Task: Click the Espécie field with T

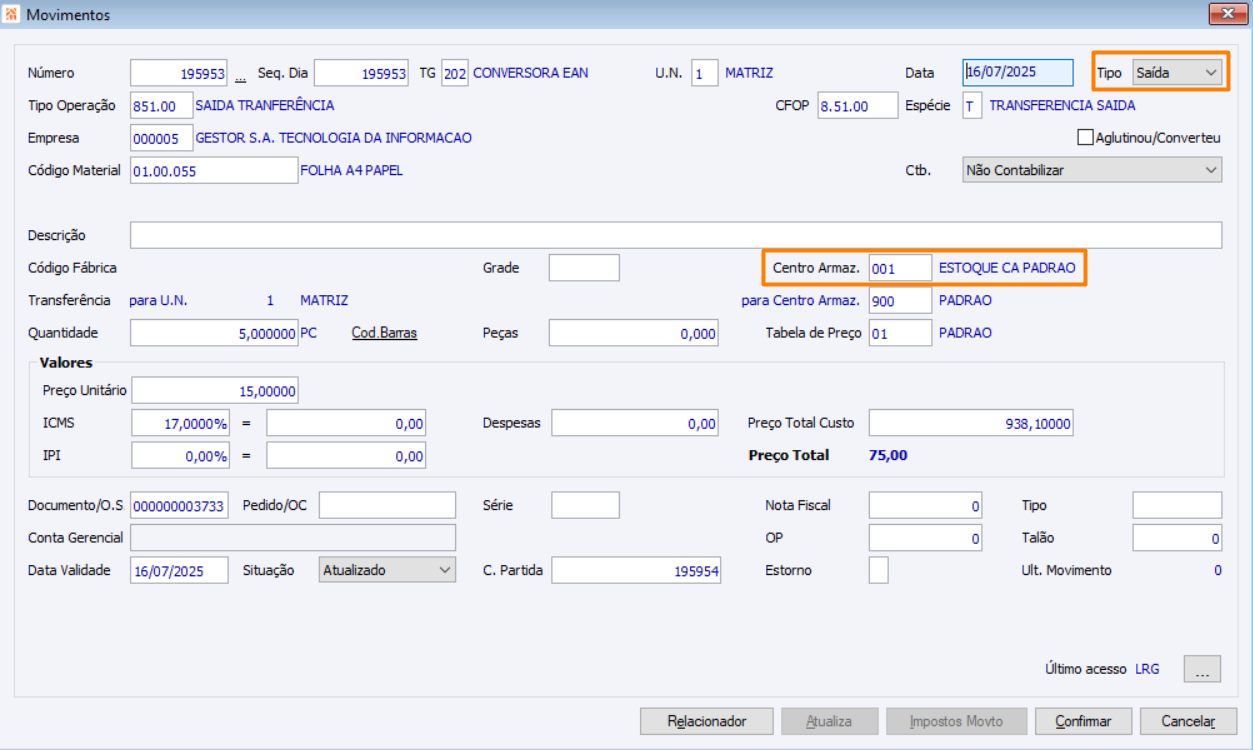Action: coord(973,105)
